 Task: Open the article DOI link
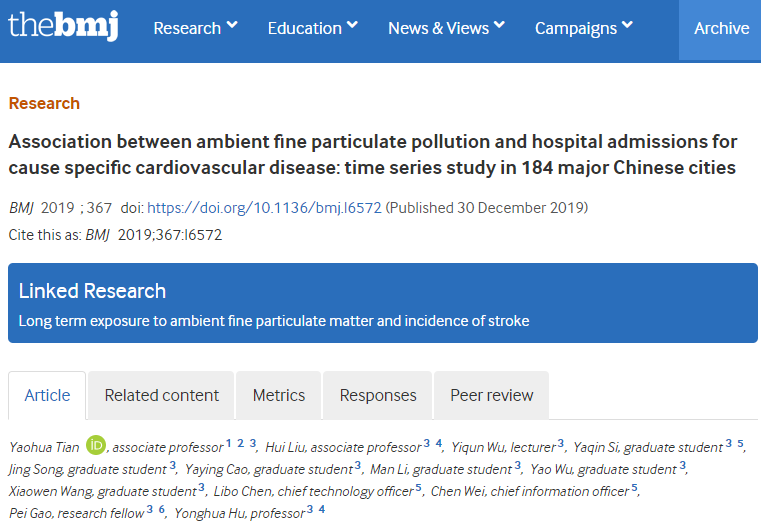tap(264, 208)
